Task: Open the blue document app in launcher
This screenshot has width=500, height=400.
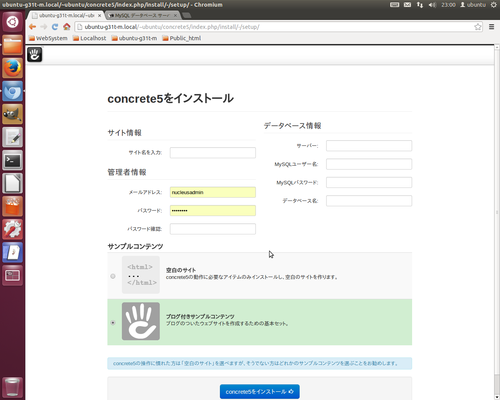Action: pyautogui.click(x=13, y=252)
